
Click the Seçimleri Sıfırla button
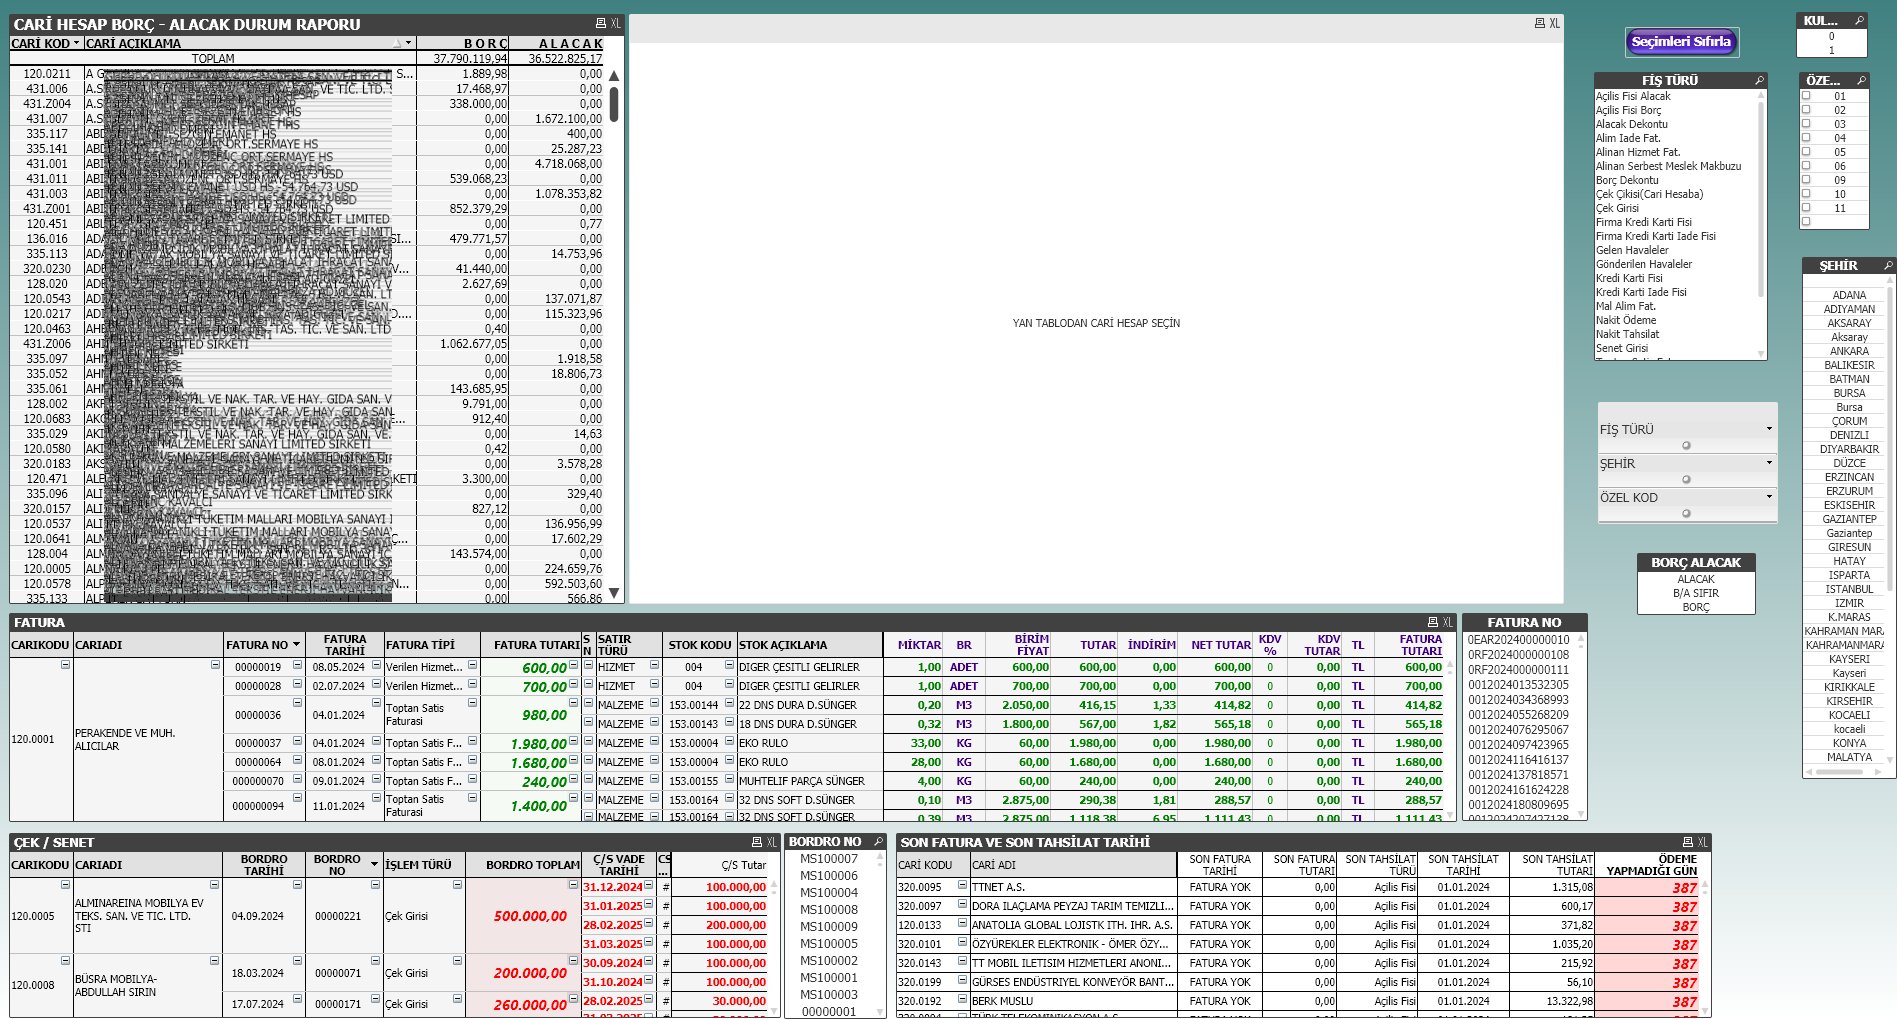point(1681,42)
